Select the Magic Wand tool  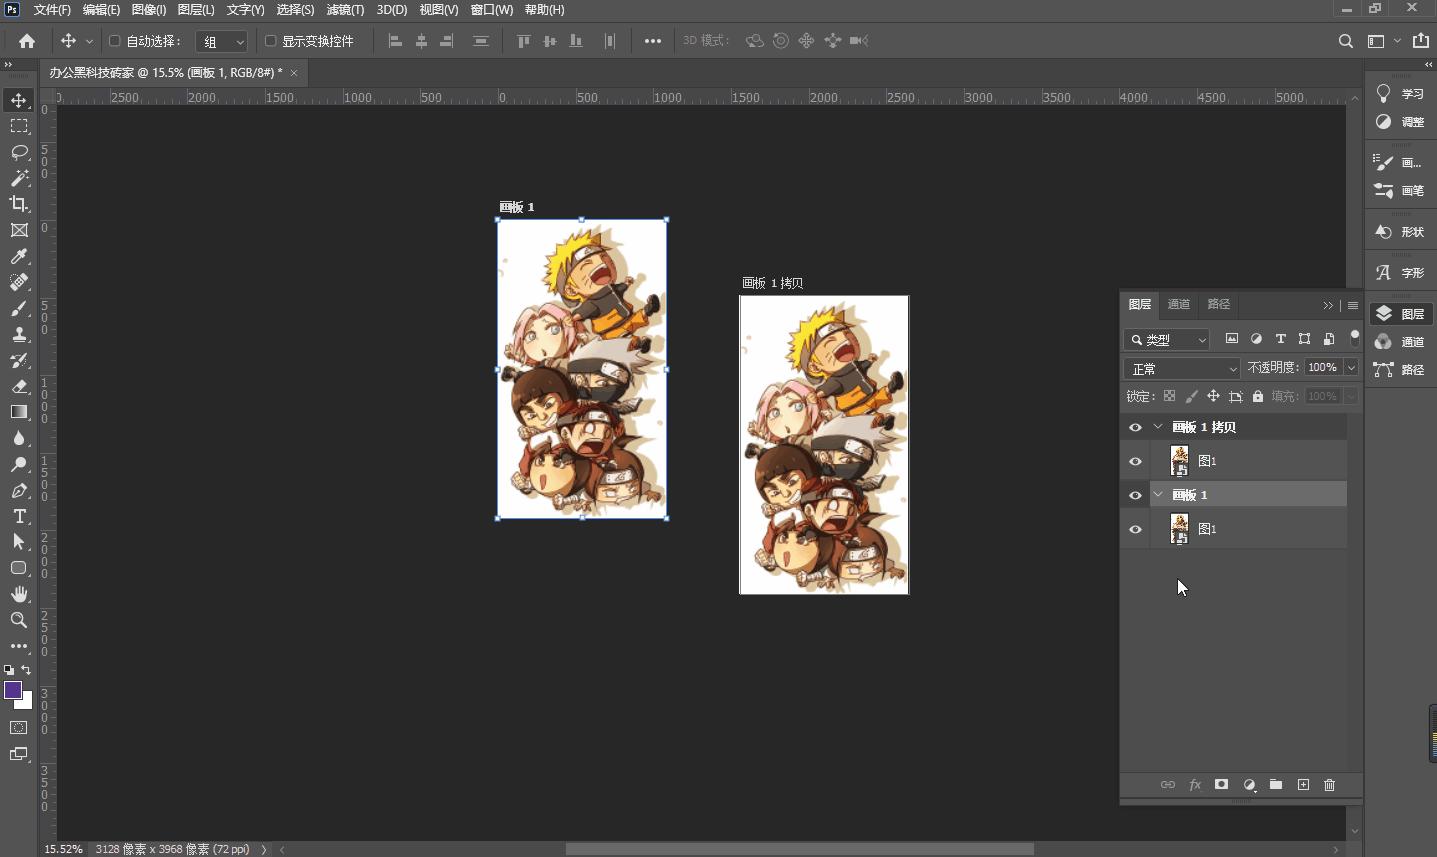19,178
